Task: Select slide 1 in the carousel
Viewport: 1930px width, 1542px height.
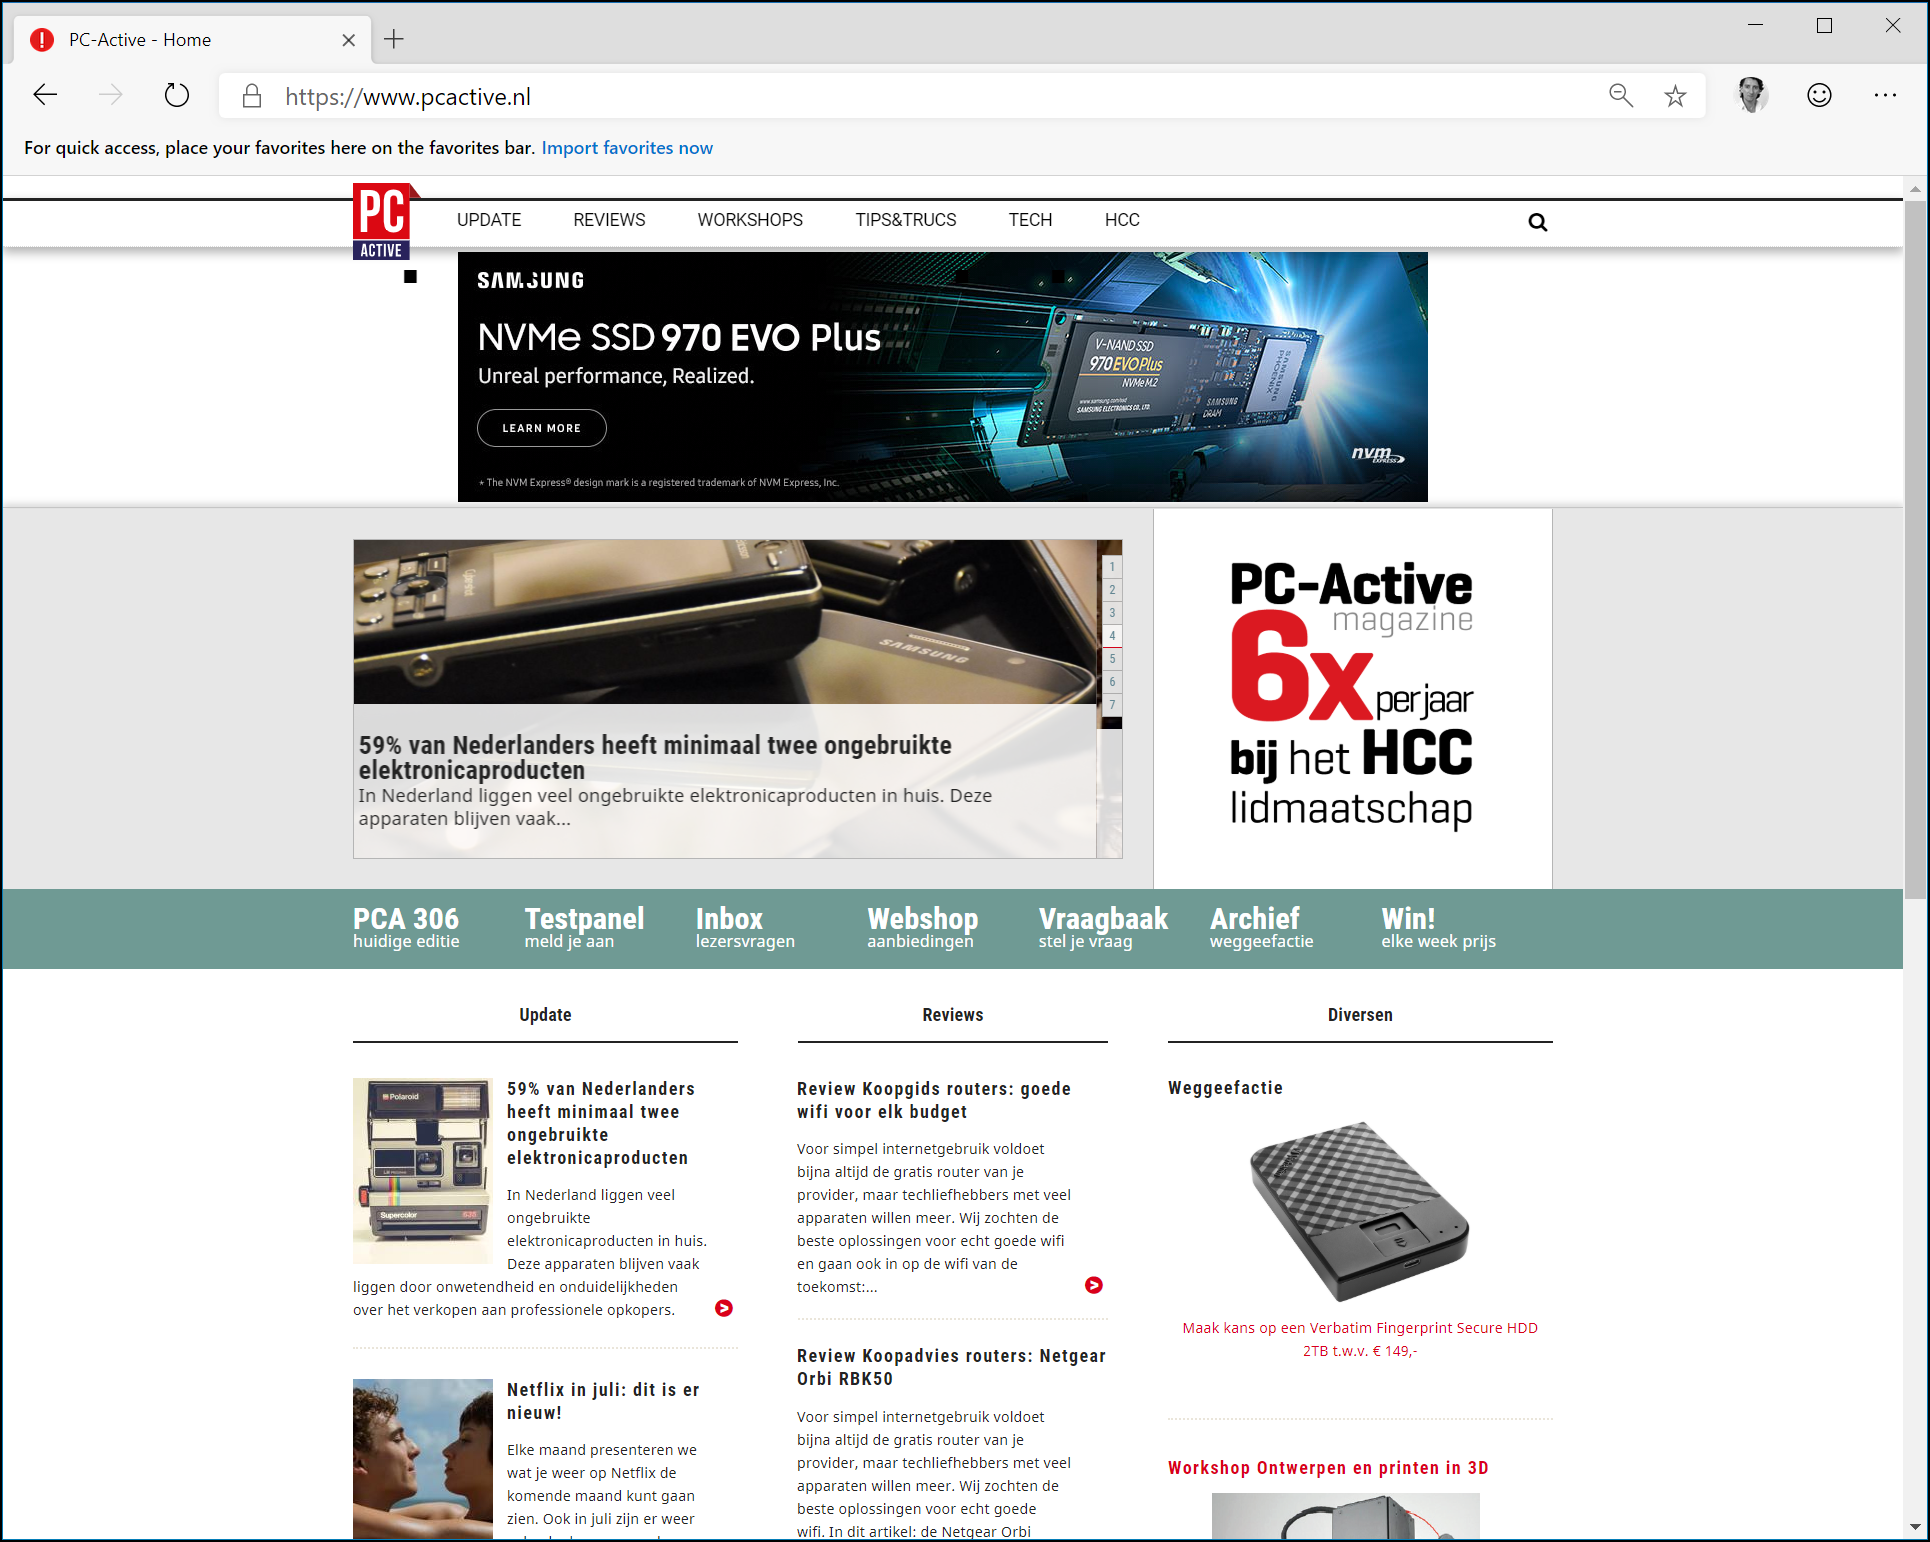Action: 1111,567
